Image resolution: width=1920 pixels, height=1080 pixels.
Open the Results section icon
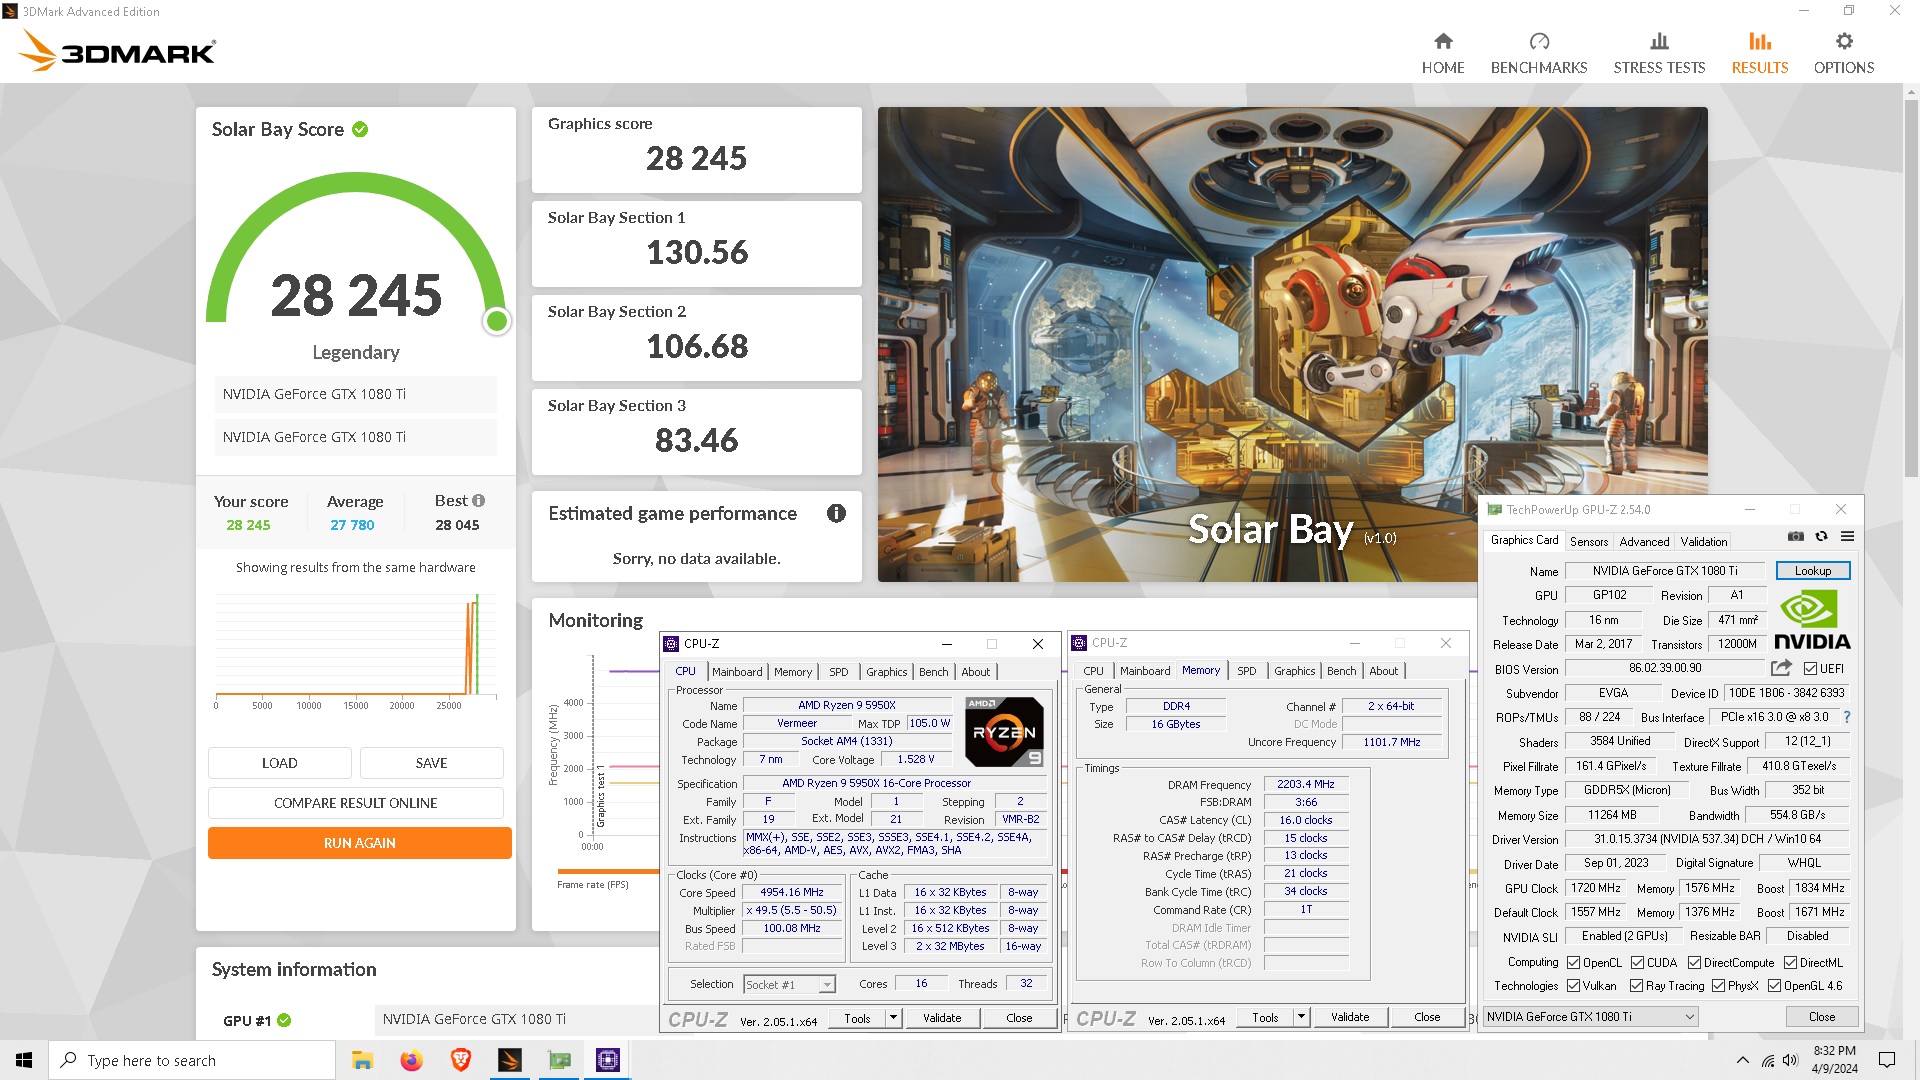click(x=1760, y=41)
